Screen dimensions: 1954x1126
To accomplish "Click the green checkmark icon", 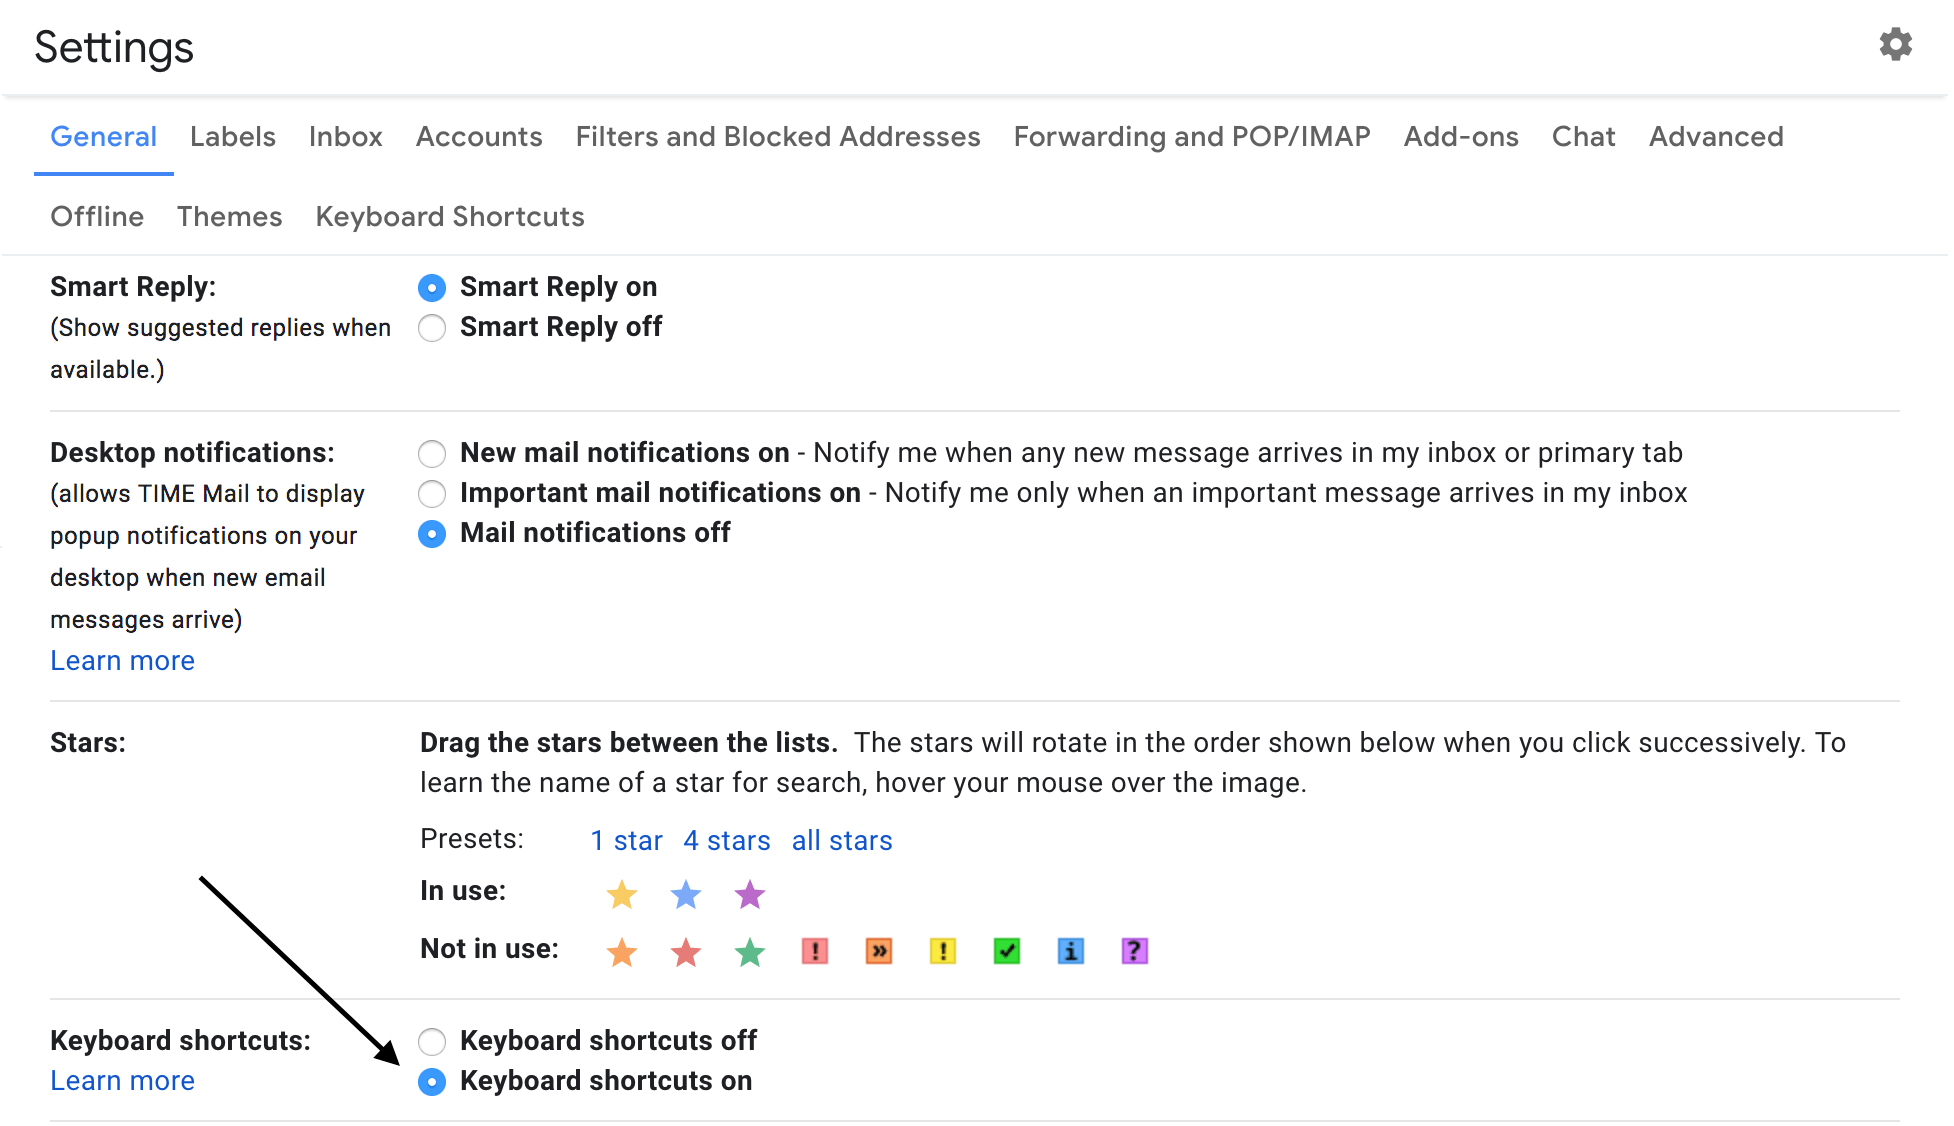I will coord(1007,951).
